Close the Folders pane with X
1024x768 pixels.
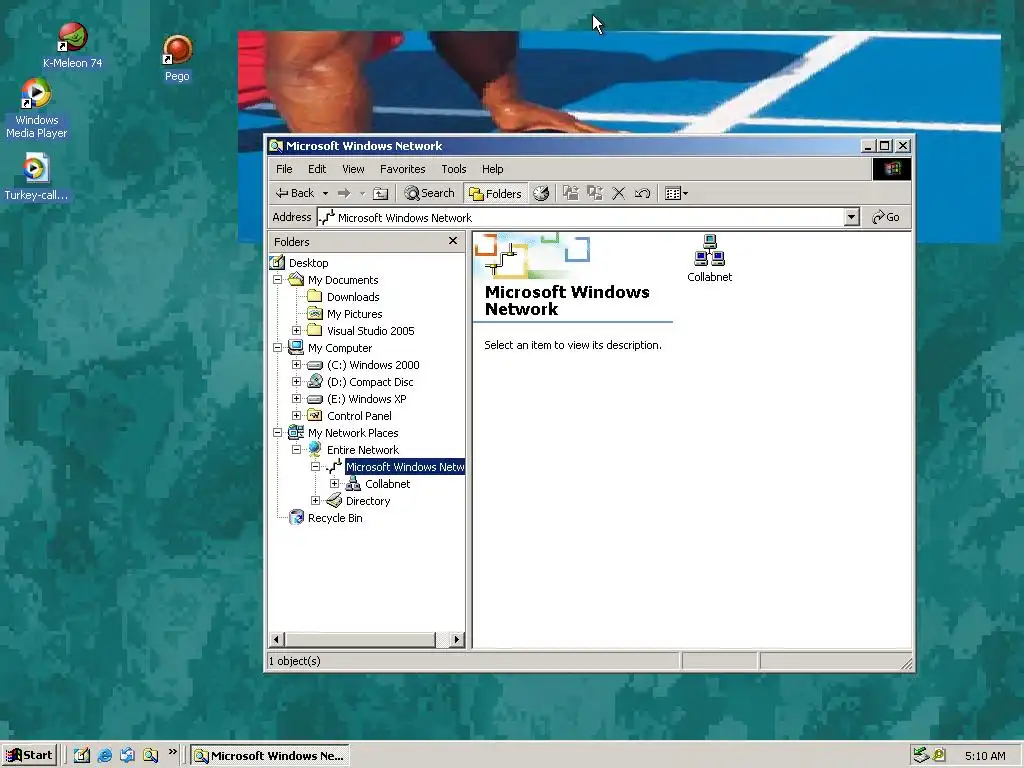pos(453,241)
